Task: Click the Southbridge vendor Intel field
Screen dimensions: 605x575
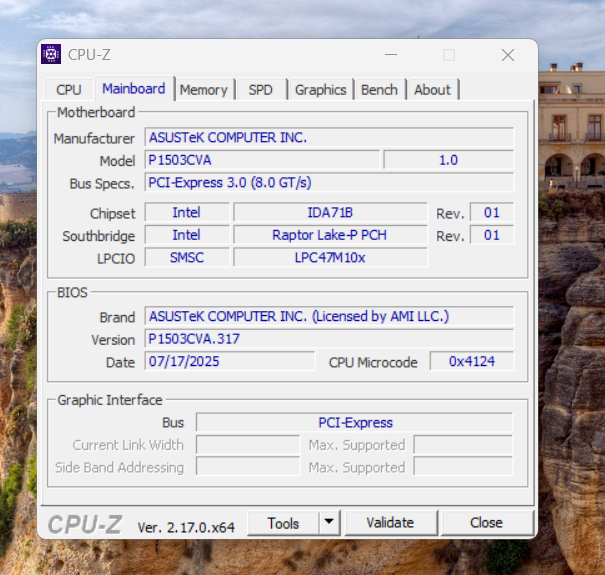Action: [x=187, y=235]
